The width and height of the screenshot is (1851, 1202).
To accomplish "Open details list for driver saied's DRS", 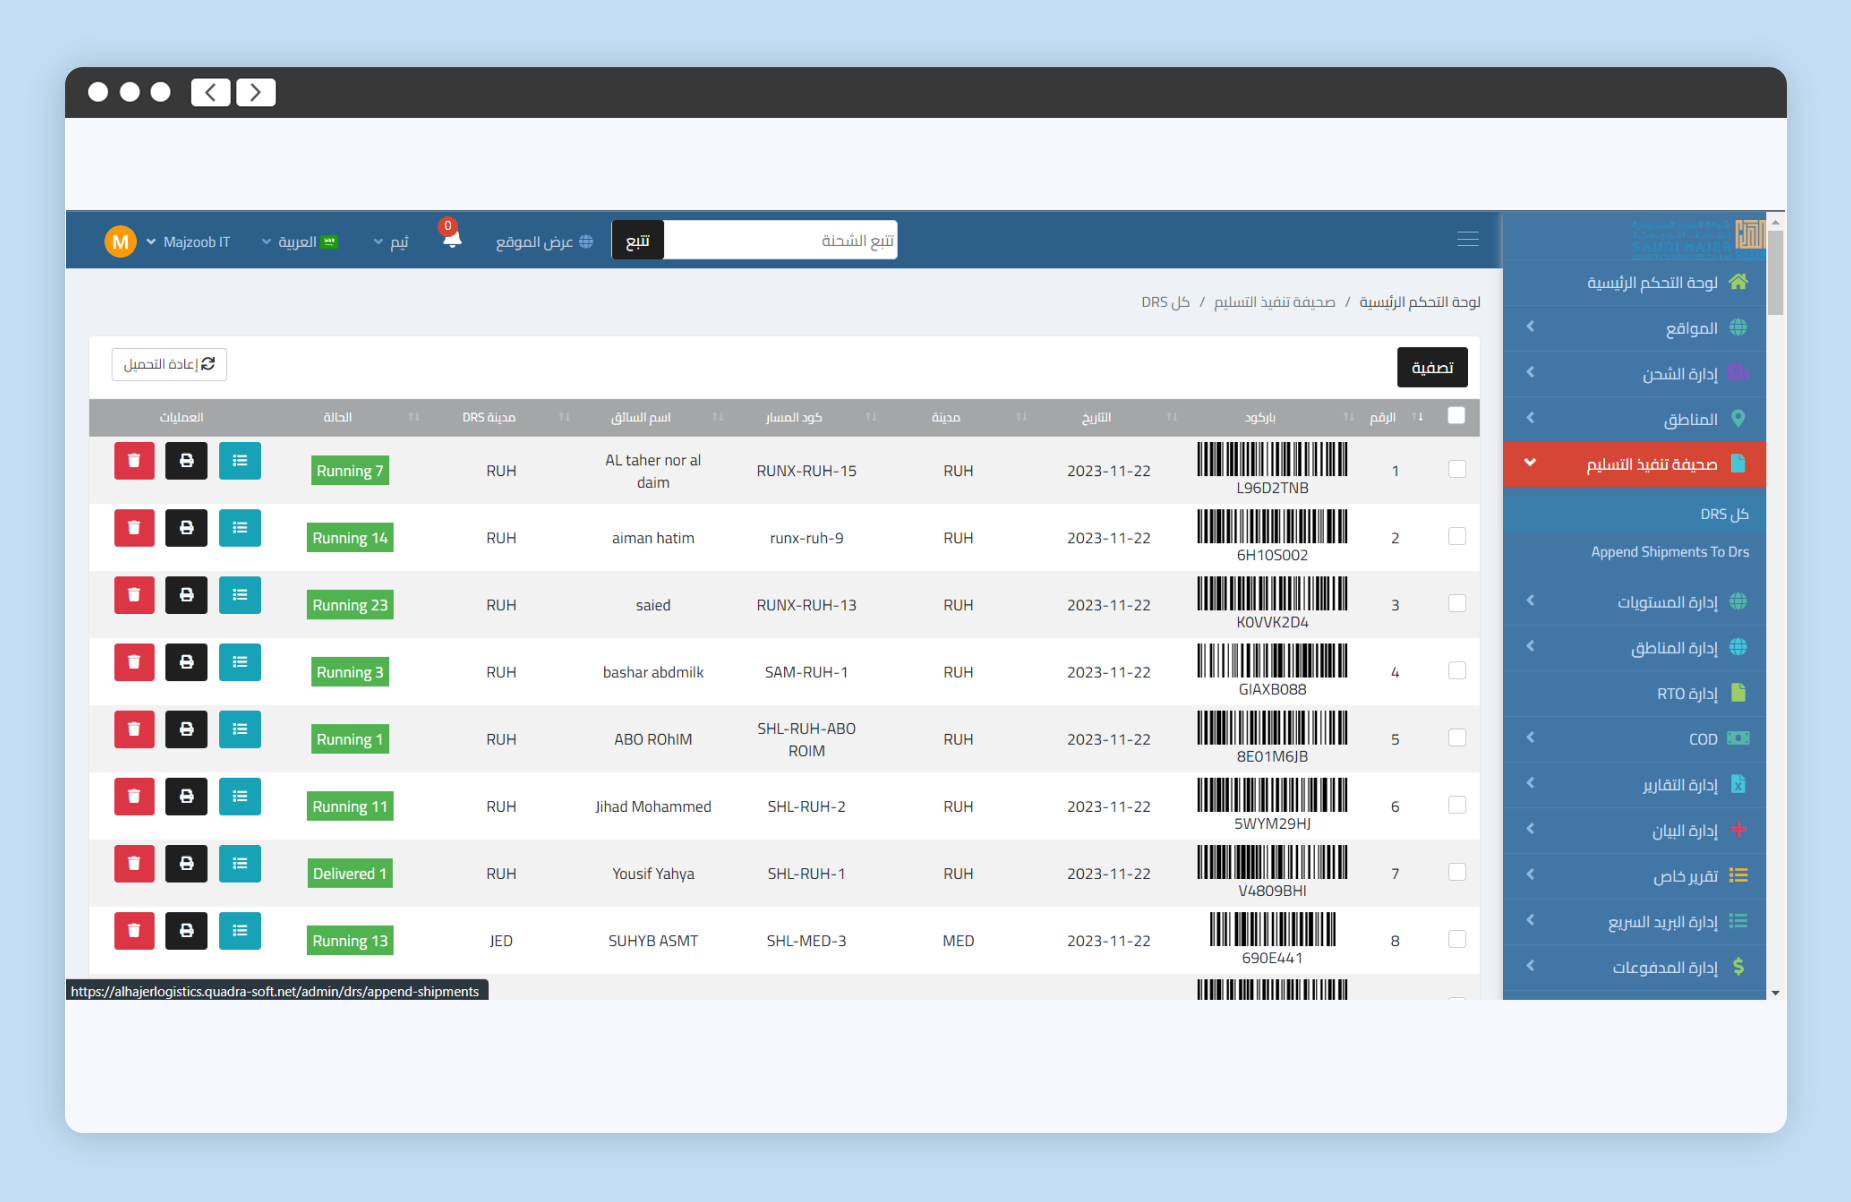I will (240, 595).
